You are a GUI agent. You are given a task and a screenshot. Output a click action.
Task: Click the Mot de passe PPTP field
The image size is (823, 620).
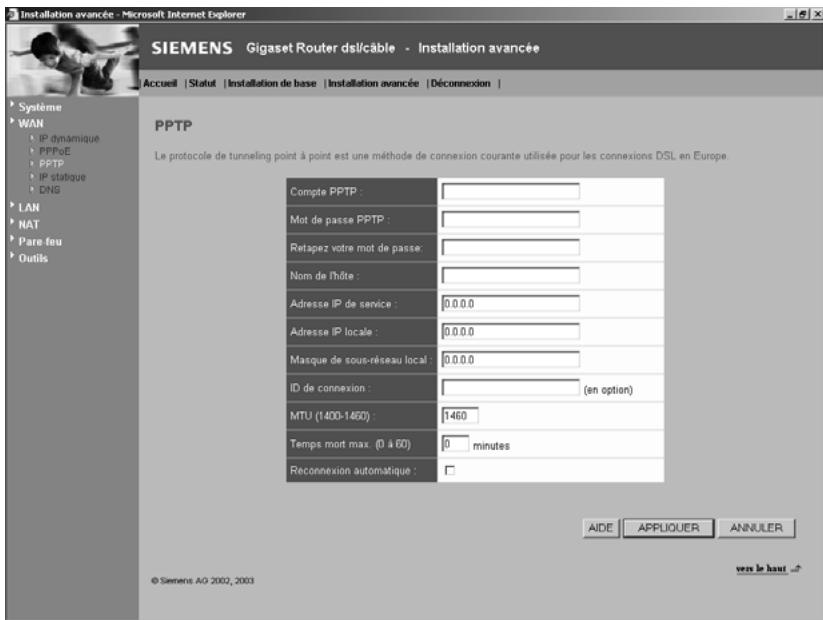511,219
